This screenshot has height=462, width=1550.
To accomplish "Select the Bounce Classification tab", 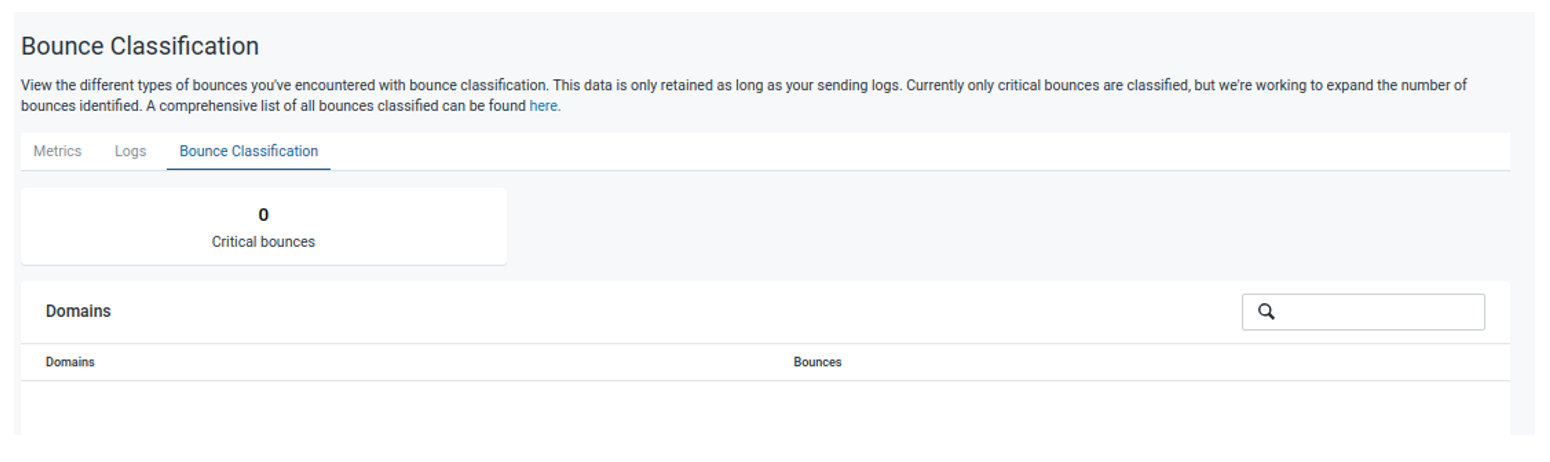I will (249, 151).
